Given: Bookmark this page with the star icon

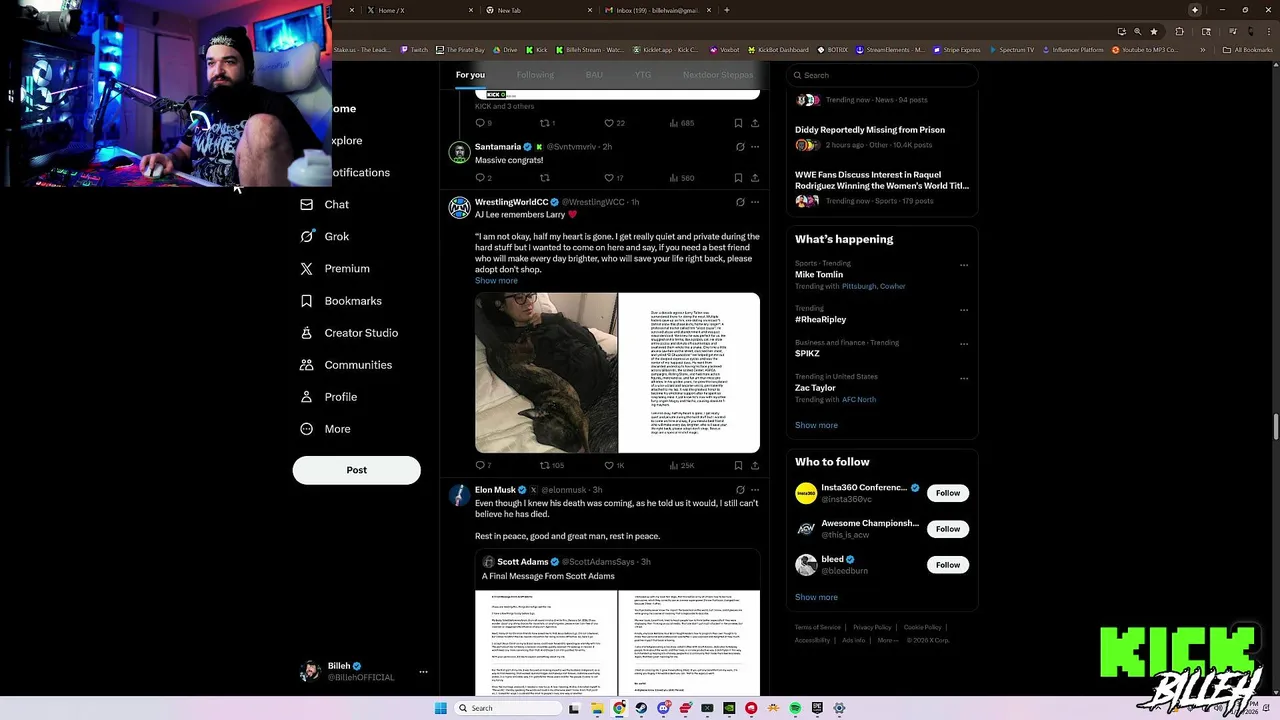Looking at the screenshot, I should 1154,32.
